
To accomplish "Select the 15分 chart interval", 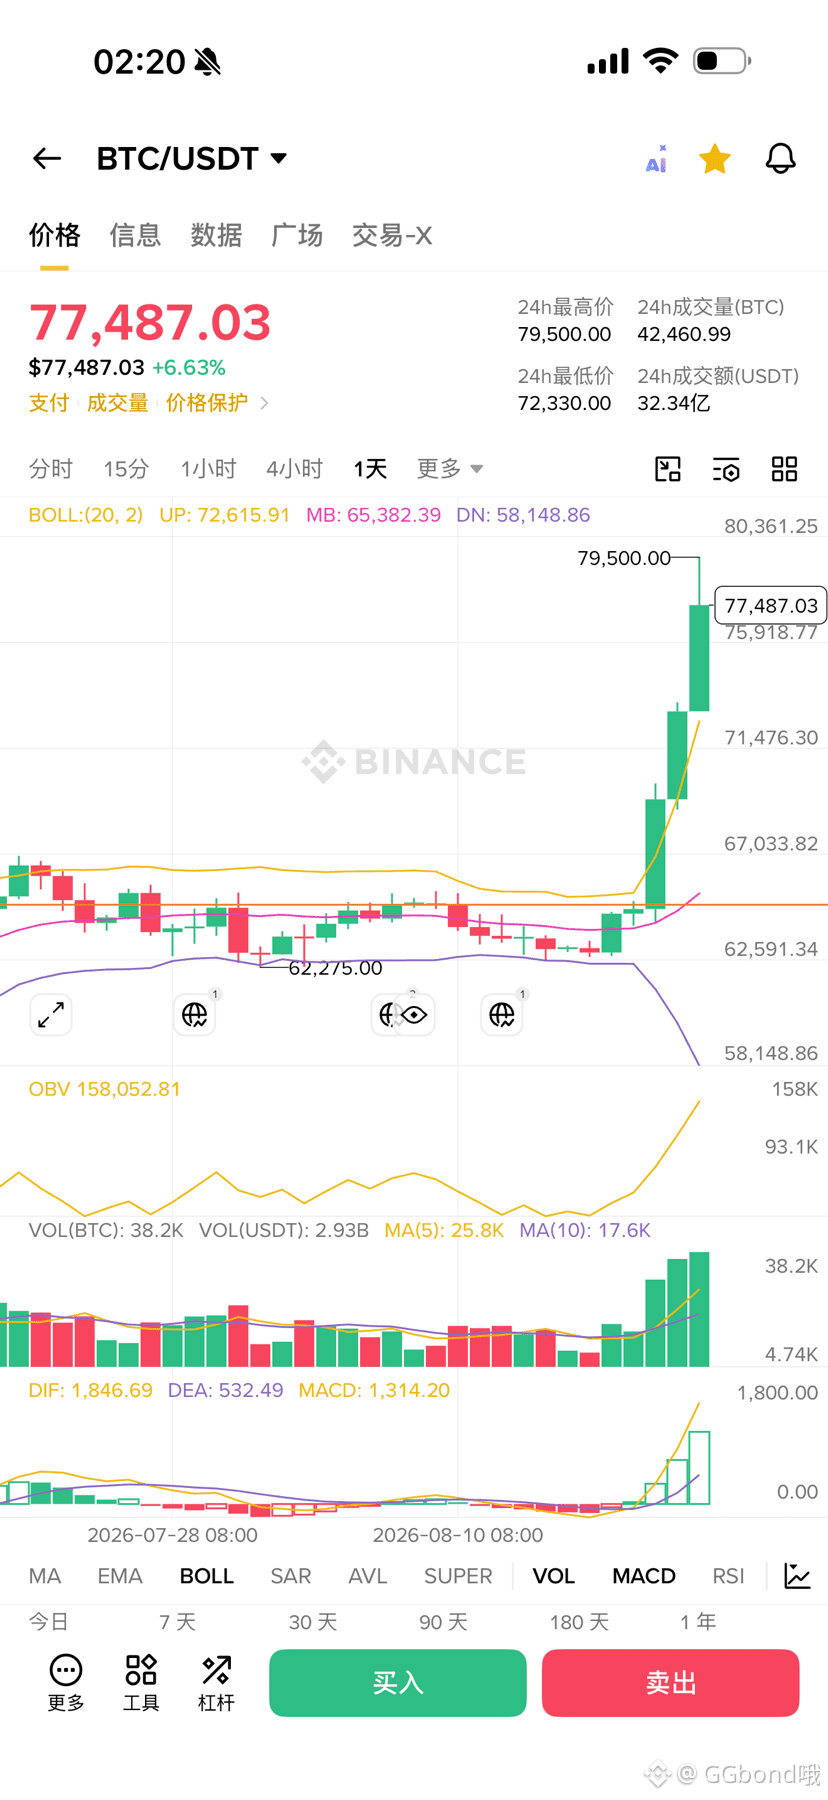I will 126,469.
